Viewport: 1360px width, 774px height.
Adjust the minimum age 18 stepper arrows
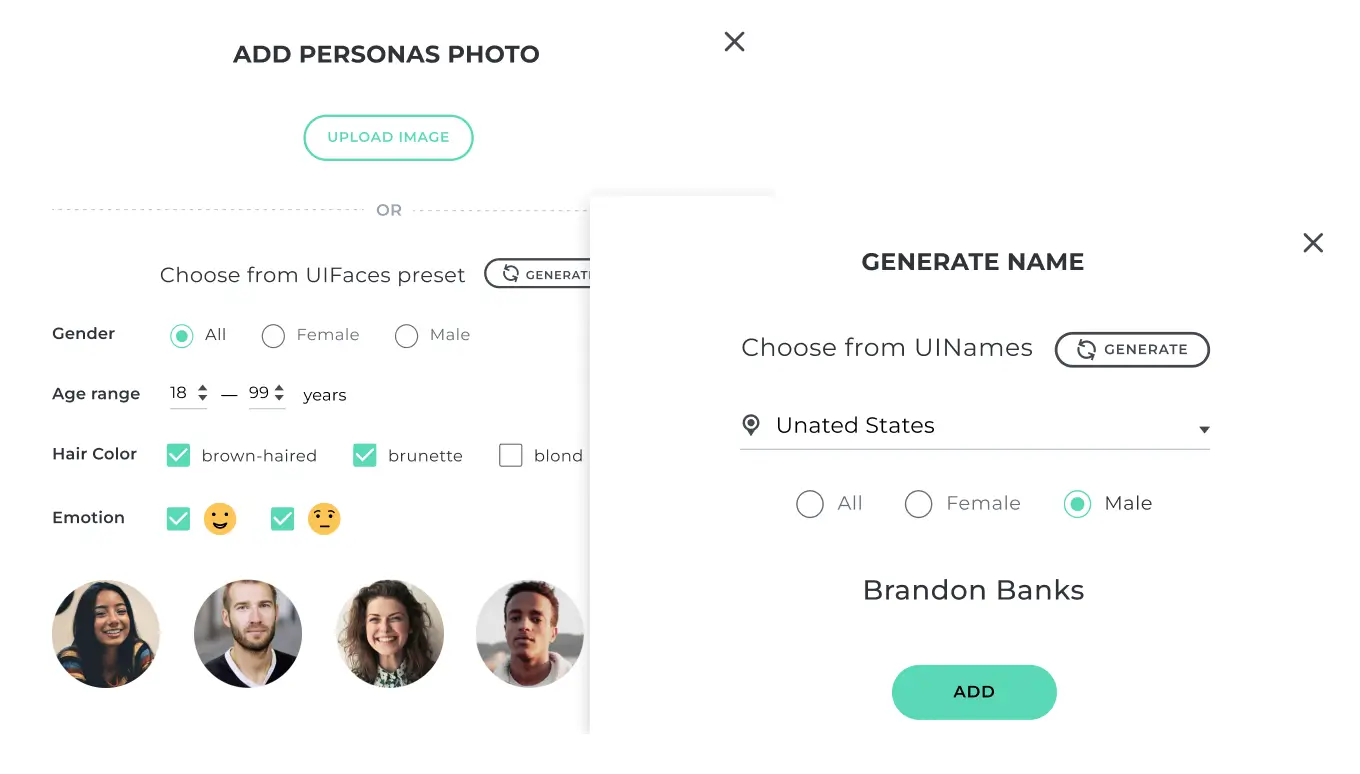pos(203,393)
